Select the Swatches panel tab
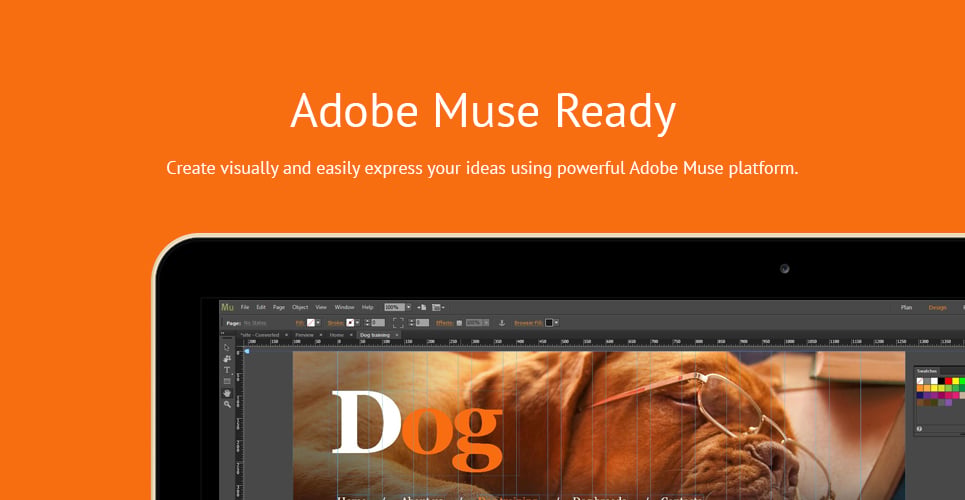 click(x=926, y=371)
